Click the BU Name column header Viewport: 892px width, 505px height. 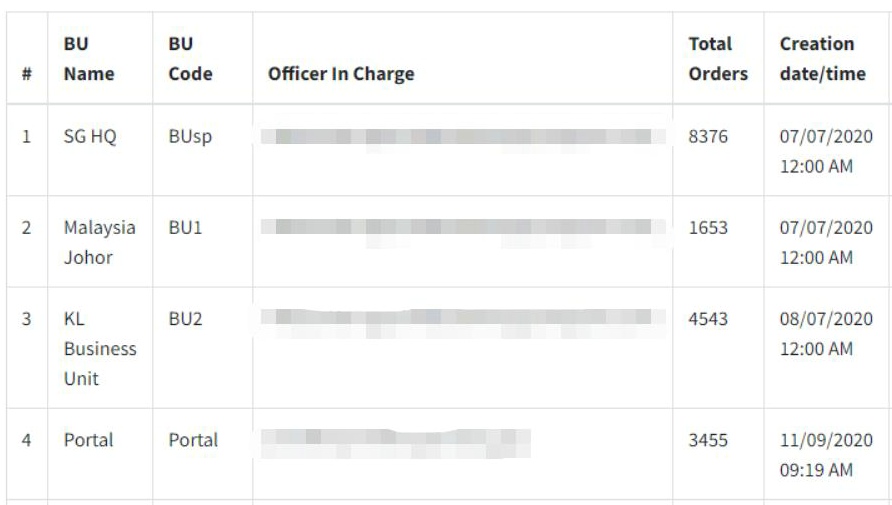pos(89,59)
